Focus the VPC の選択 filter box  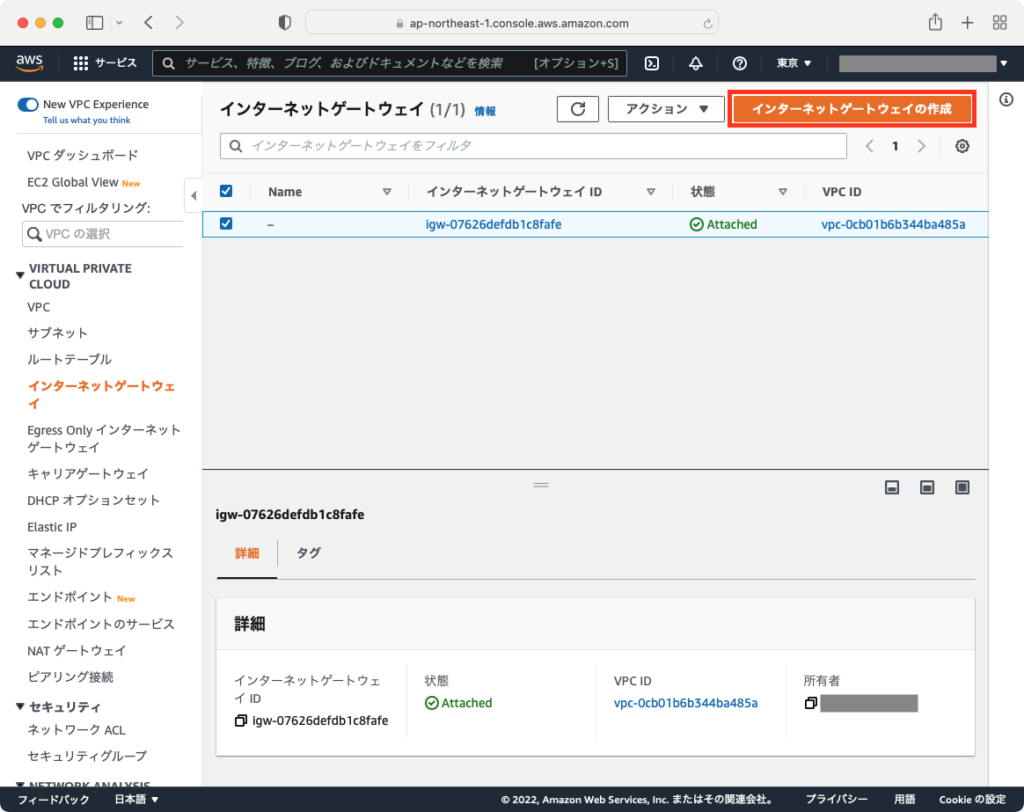103,234
